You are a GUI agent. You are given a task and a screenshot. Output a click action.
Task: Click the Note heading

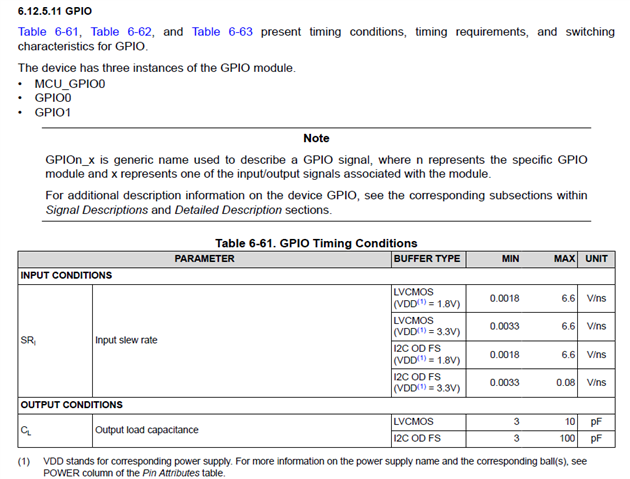point(316,138)
